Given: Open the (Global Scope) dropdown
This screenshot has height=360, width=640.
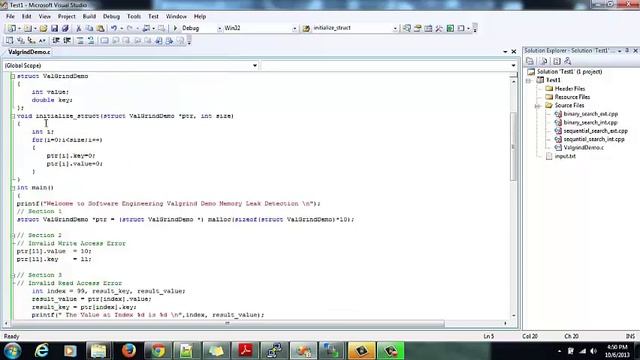Looking at the screenshot, I should coord(255,65).
